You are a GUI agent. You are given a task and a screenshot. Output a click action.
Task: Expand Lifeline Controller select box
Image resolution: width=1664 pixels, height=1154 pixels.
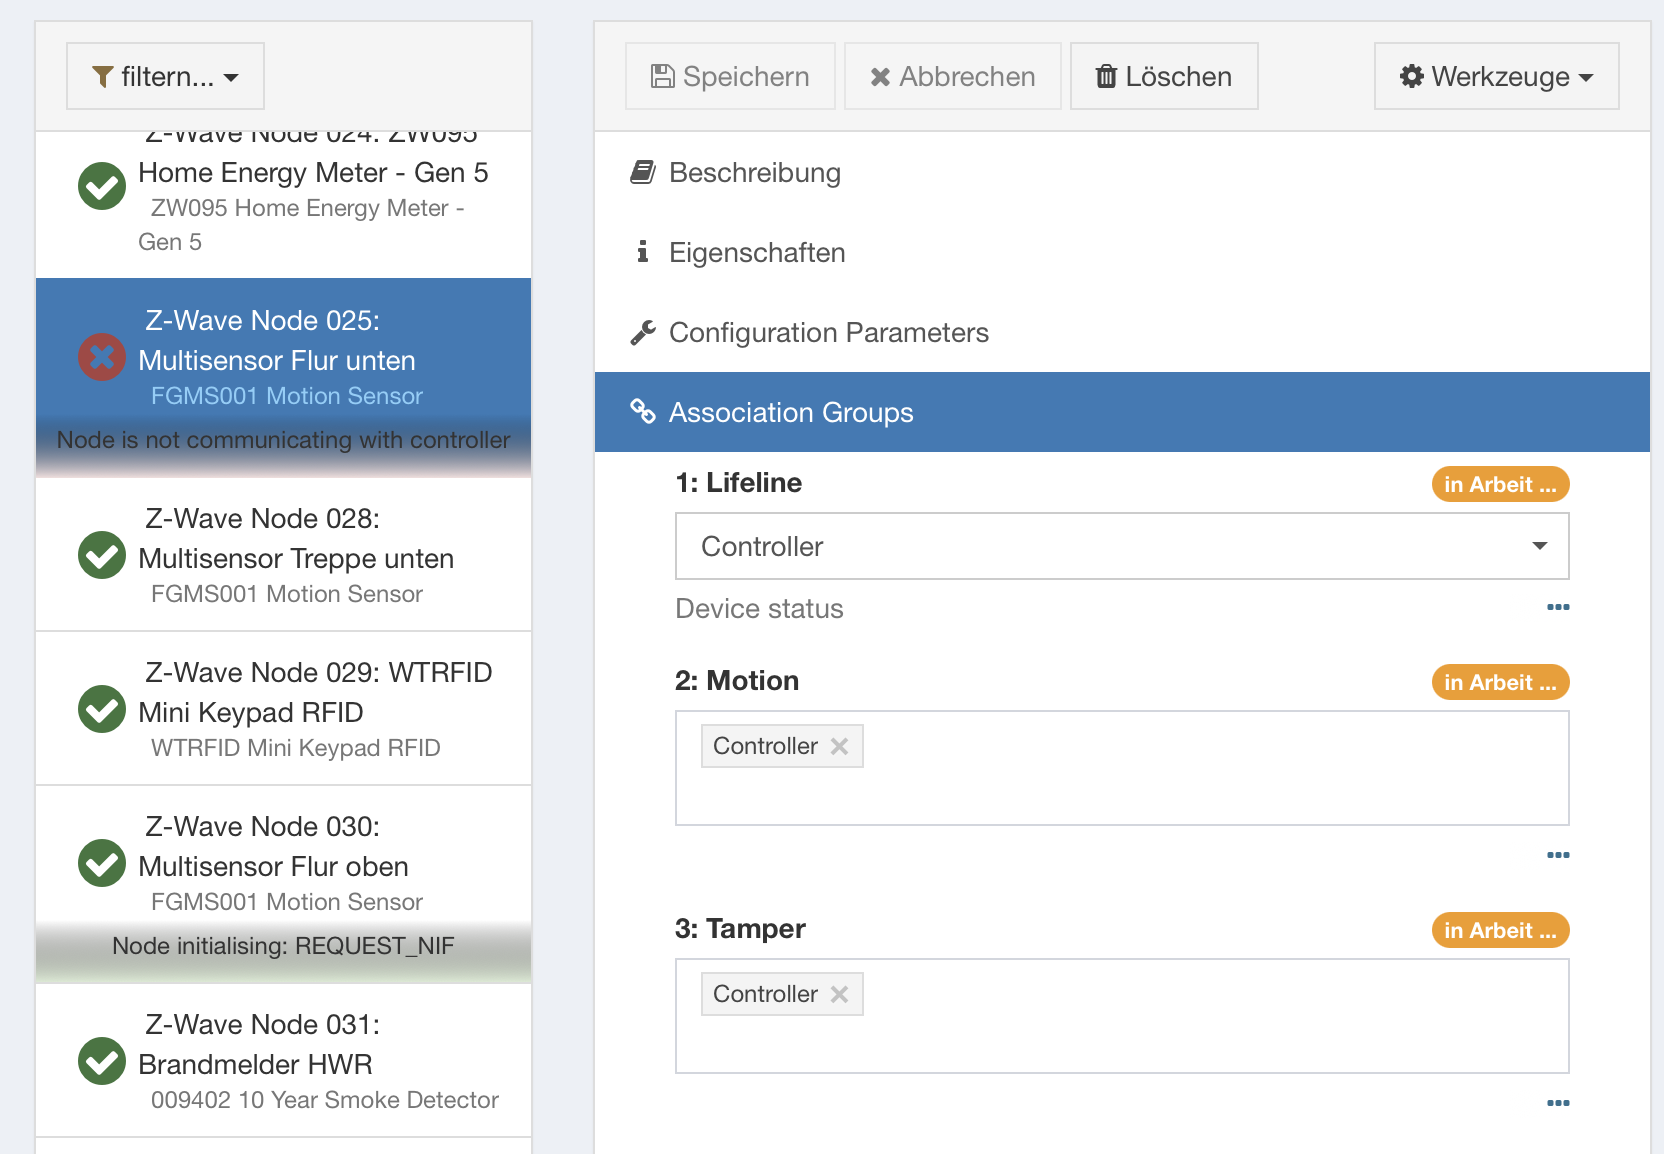tap(1122, 546)
